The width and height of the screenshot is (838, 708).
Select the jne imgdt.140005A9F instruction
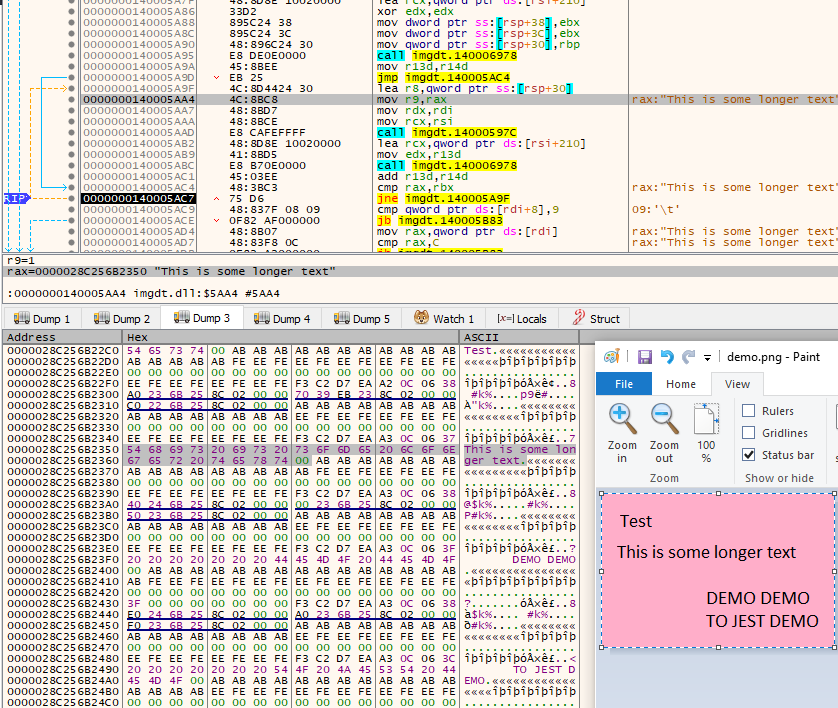[x=443, y=198]
